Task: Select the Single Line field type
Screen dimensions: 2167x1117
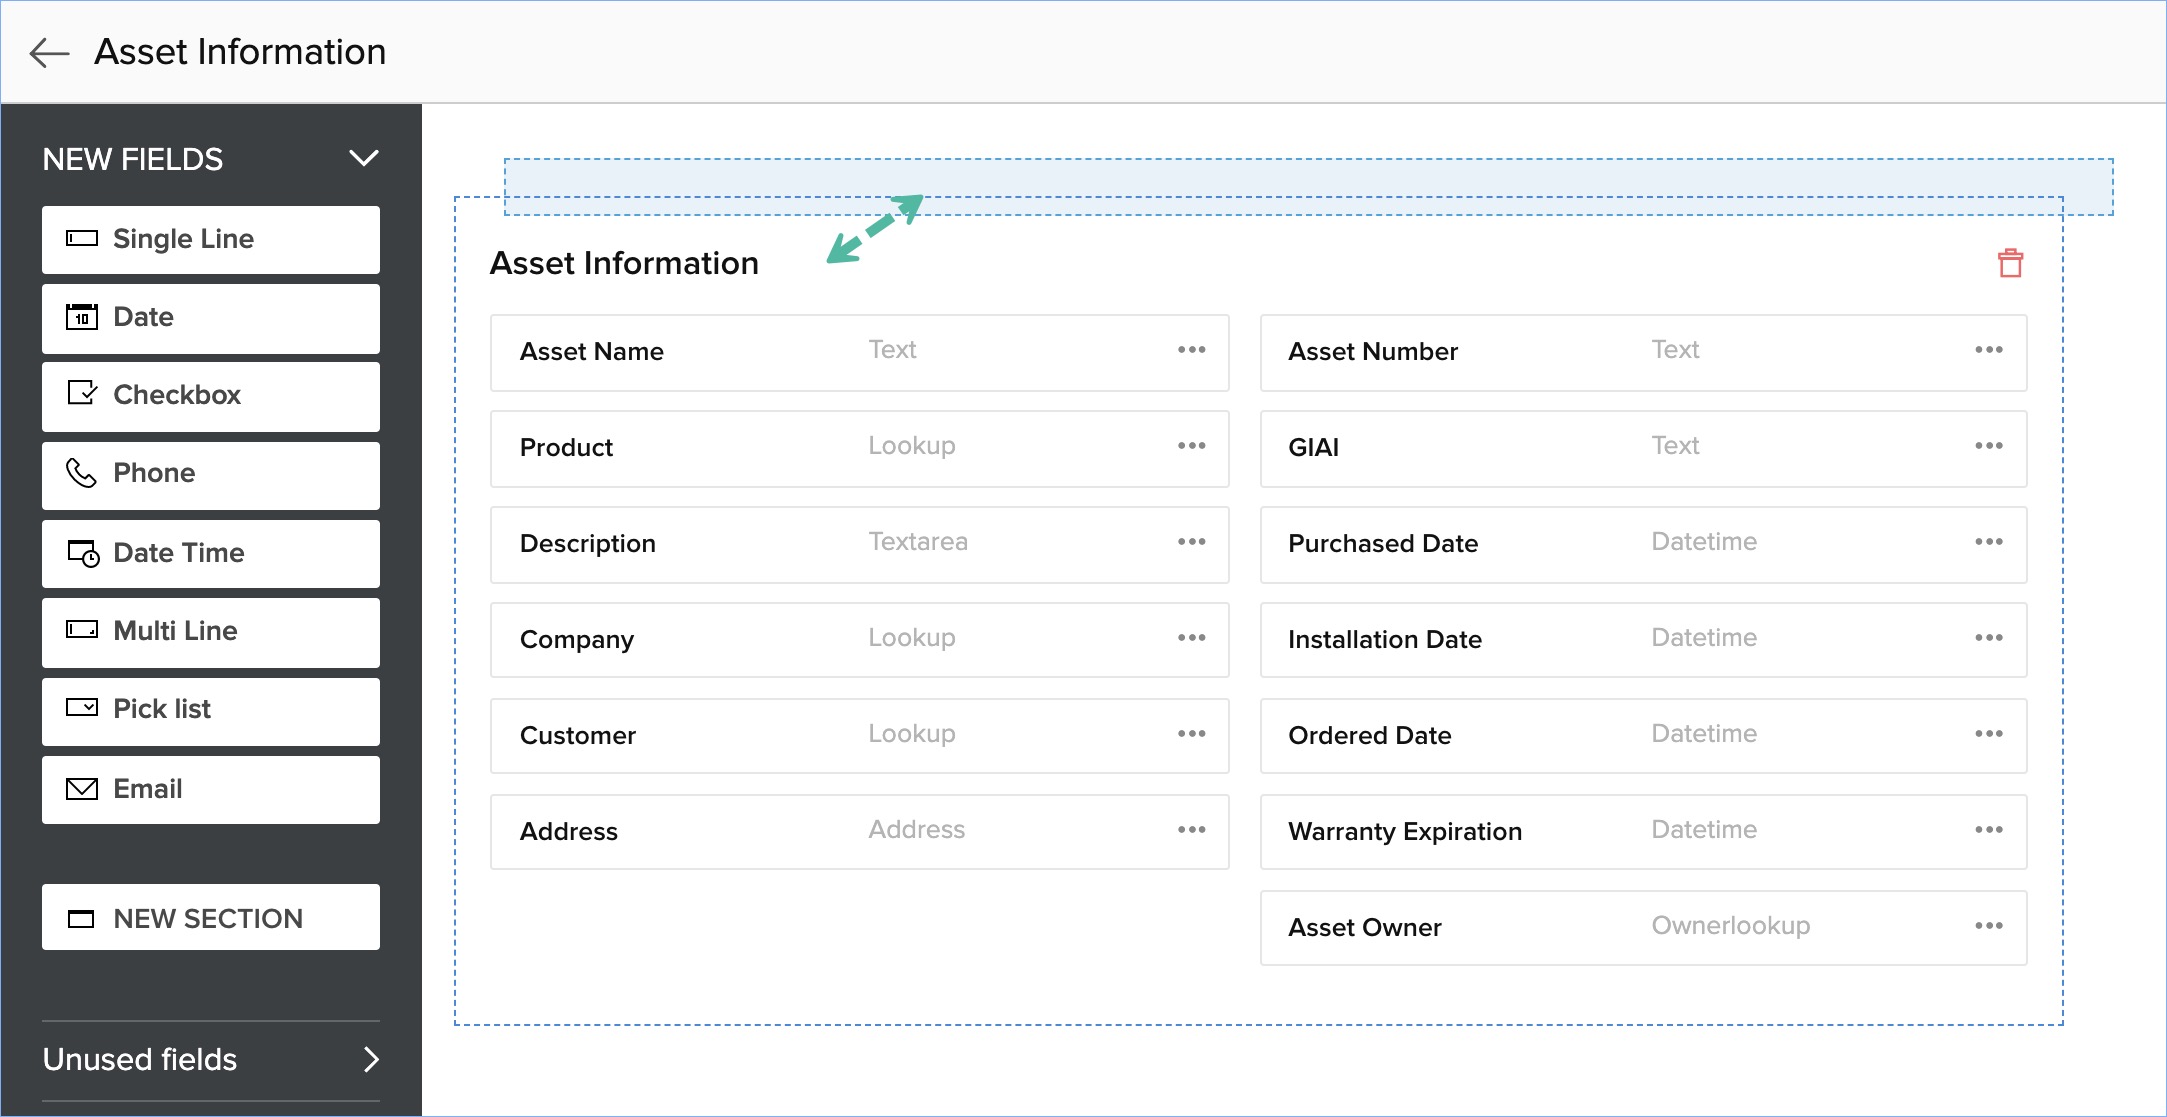Action: click(211, 239)
